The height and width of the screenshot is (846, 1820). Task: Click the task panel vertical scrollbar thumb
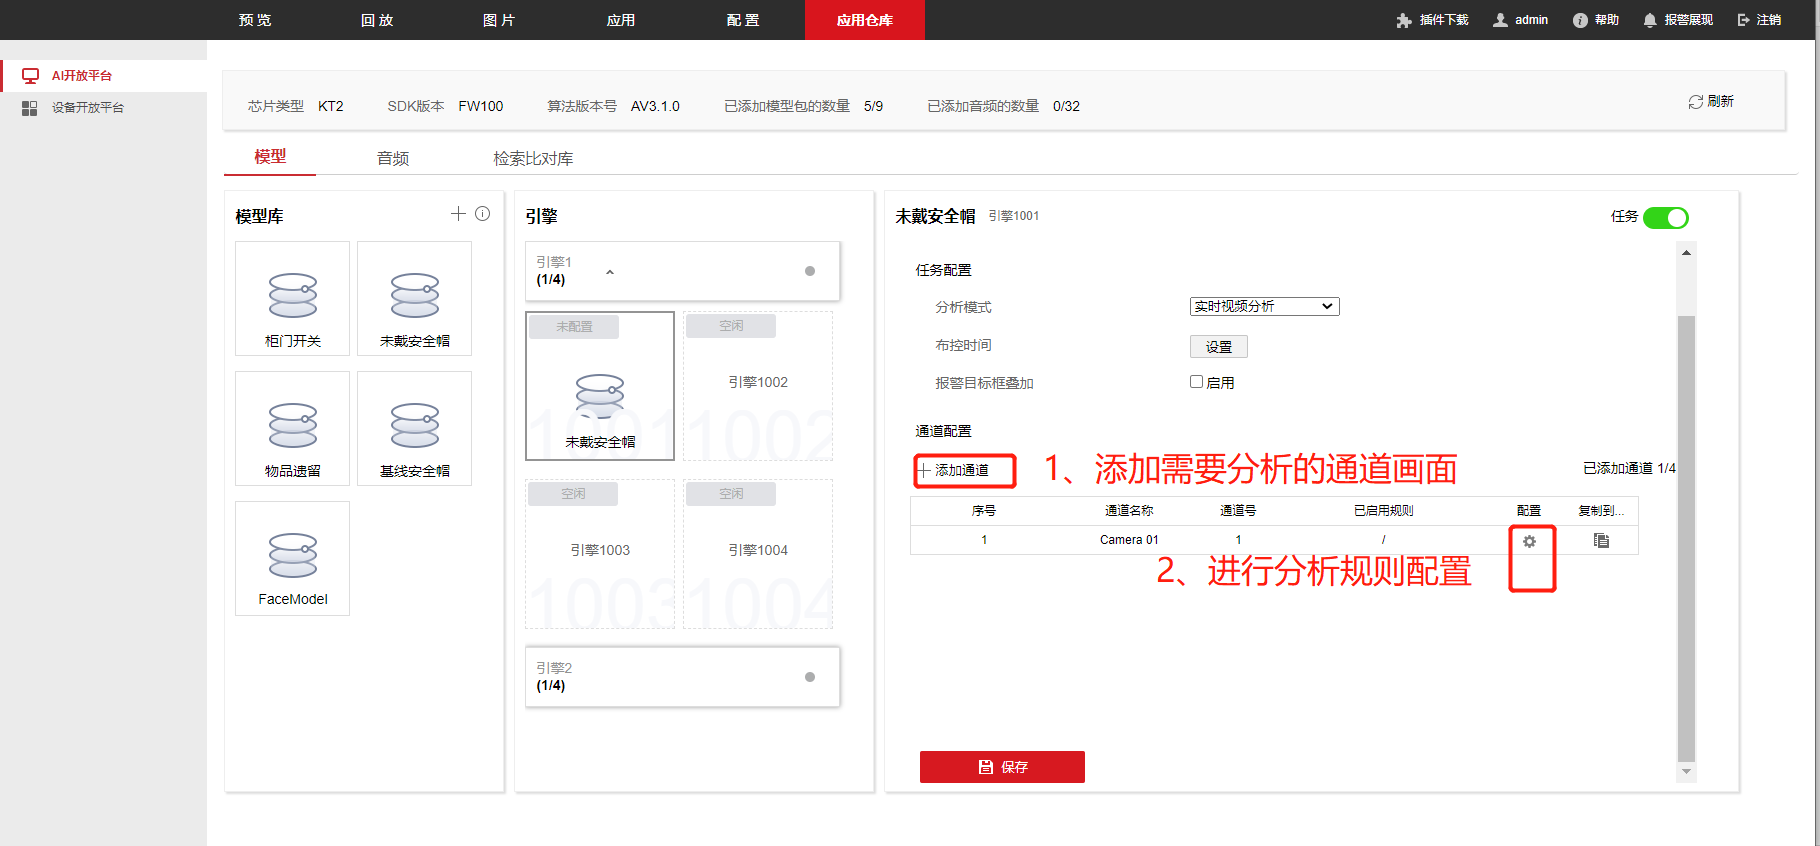pos(1686,538)
